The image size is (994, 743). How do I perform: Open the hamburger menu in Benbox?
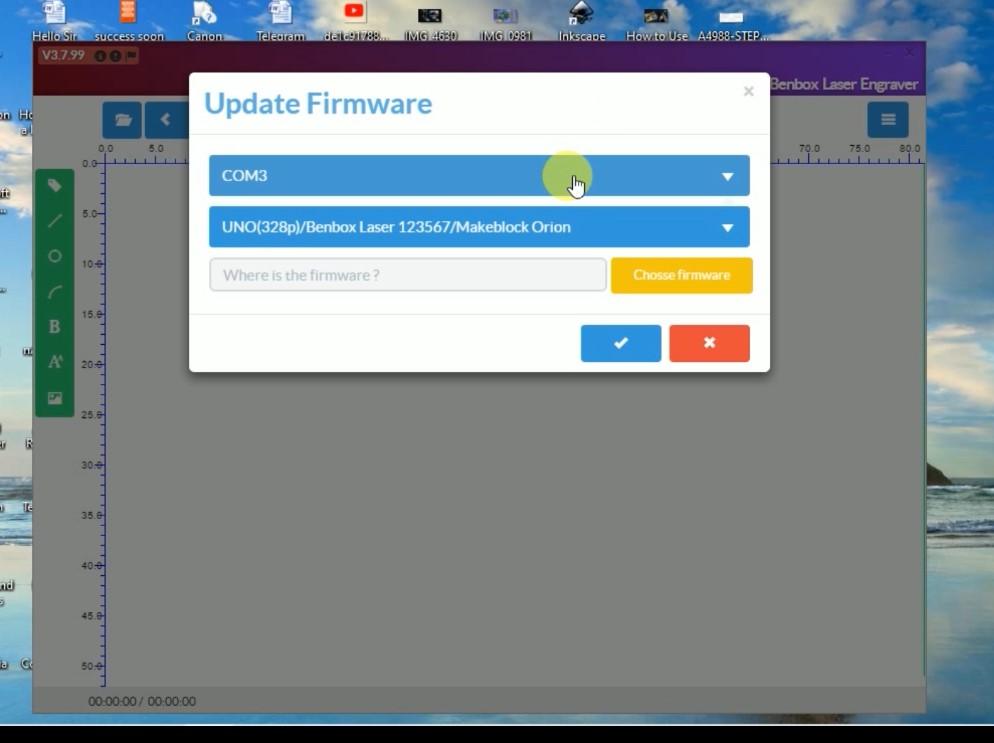[x=888, y=119]
